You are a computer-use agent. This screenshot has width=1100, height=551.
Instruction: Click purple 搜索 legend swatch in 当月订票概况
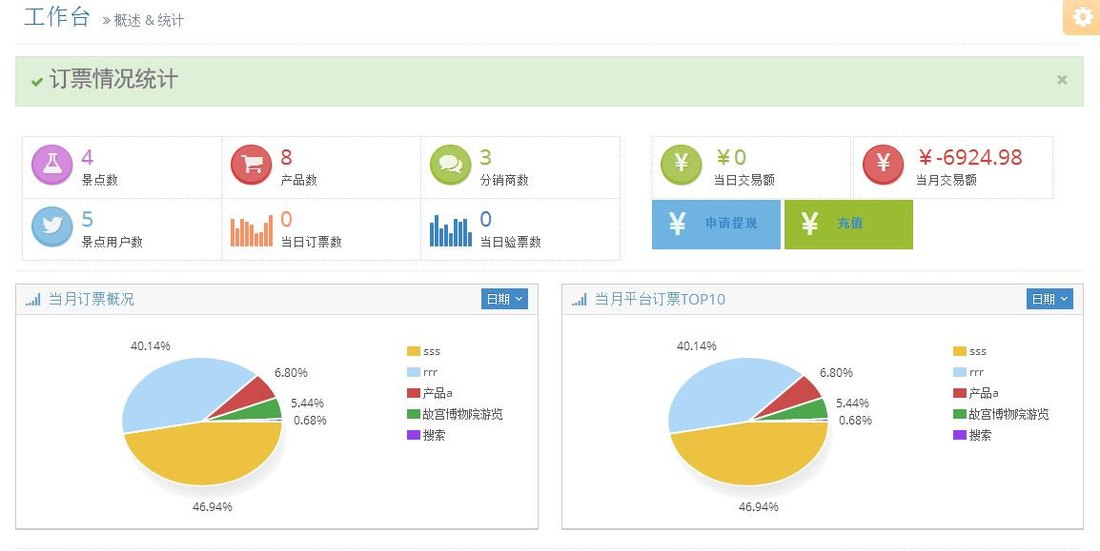coord(413,435)
